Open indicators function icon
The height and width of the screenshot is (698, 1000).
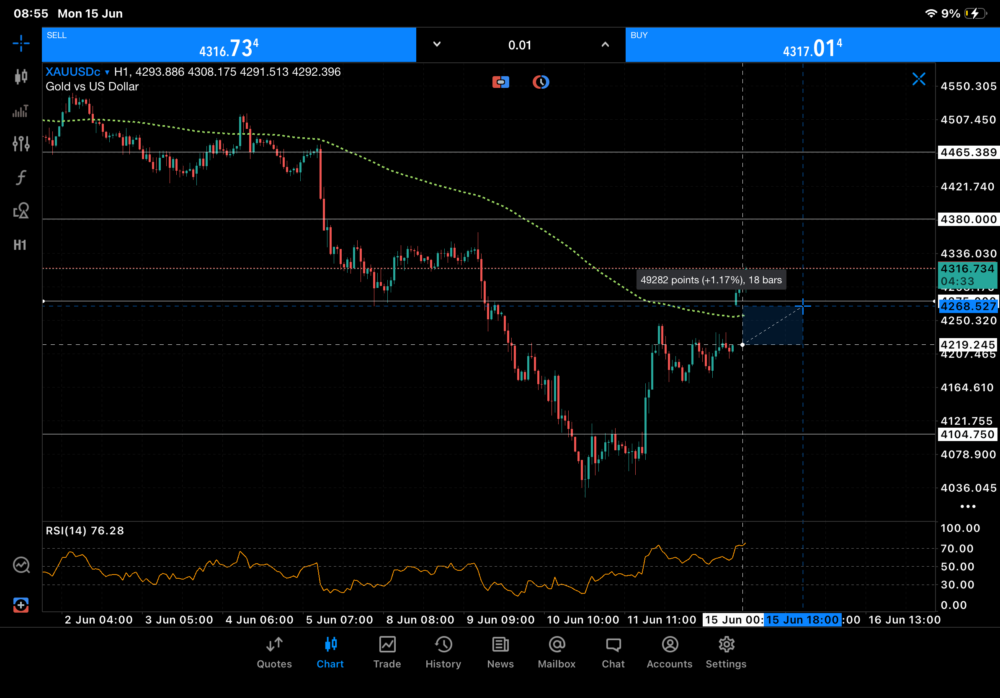20,177
